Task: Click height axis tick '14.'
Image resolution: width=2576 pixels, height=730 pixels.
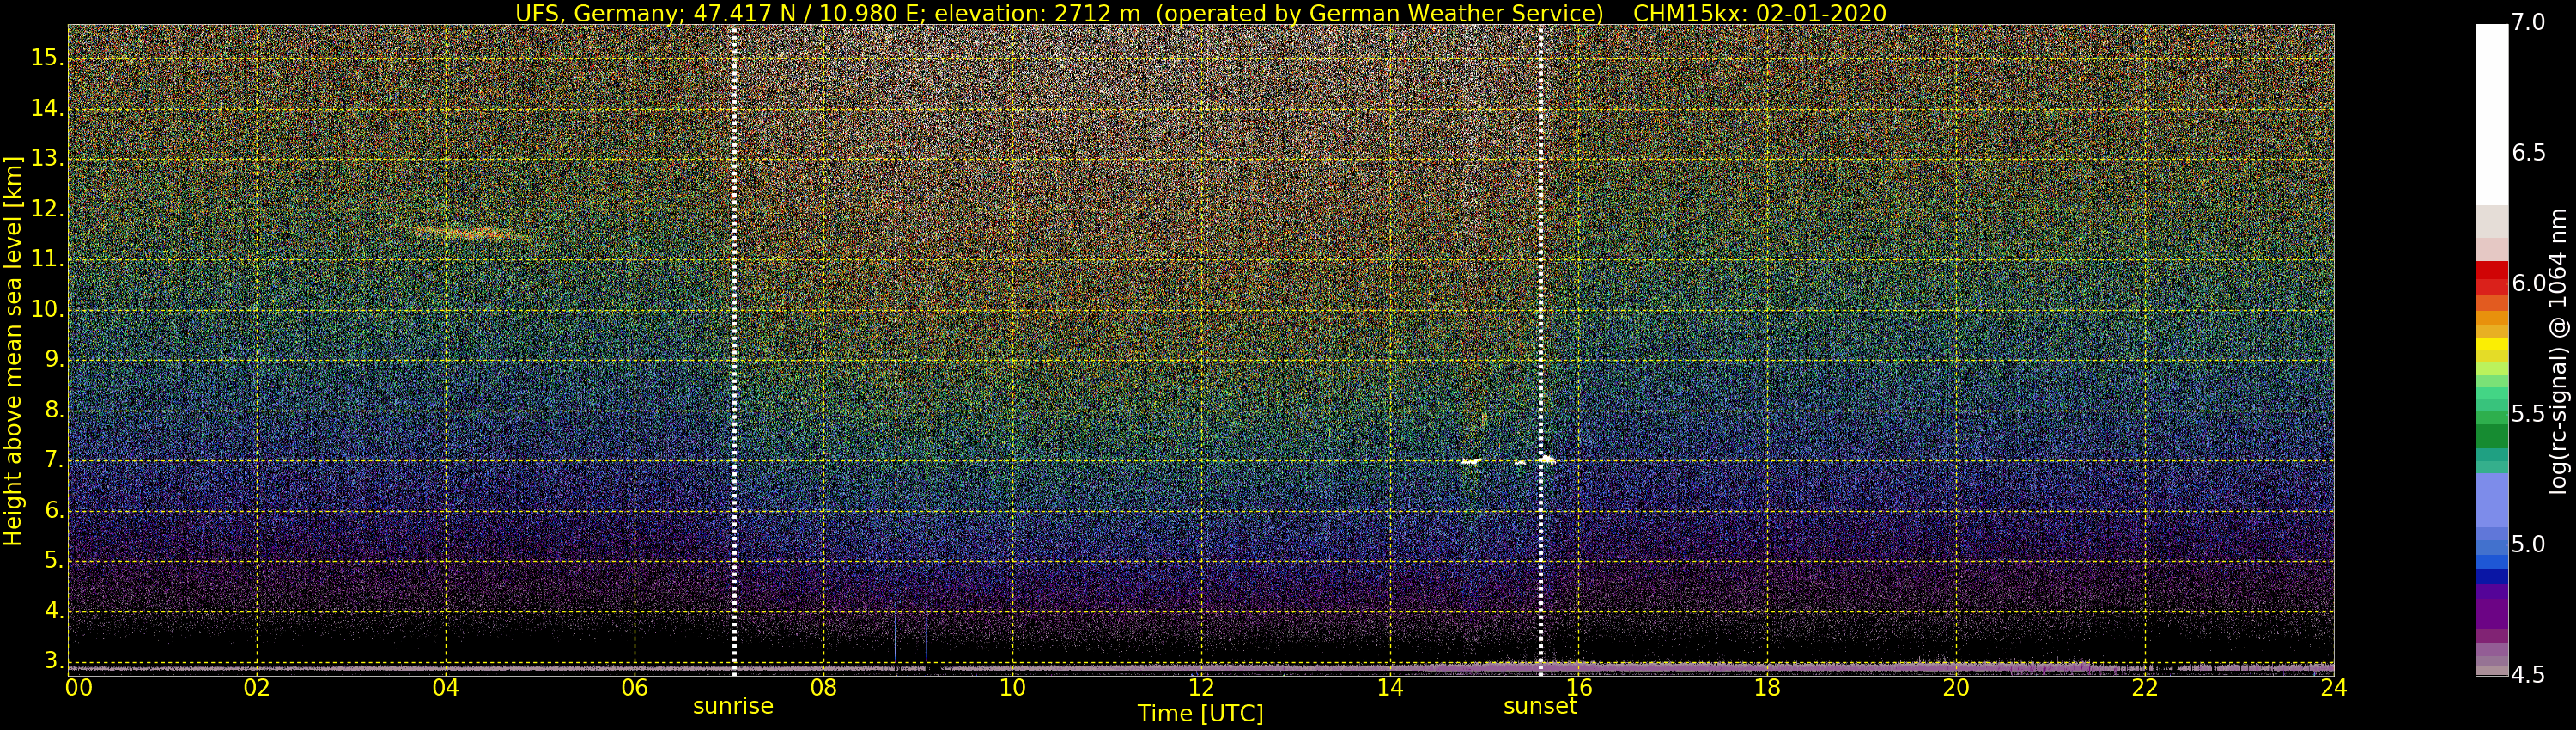Action: point(48,108)
